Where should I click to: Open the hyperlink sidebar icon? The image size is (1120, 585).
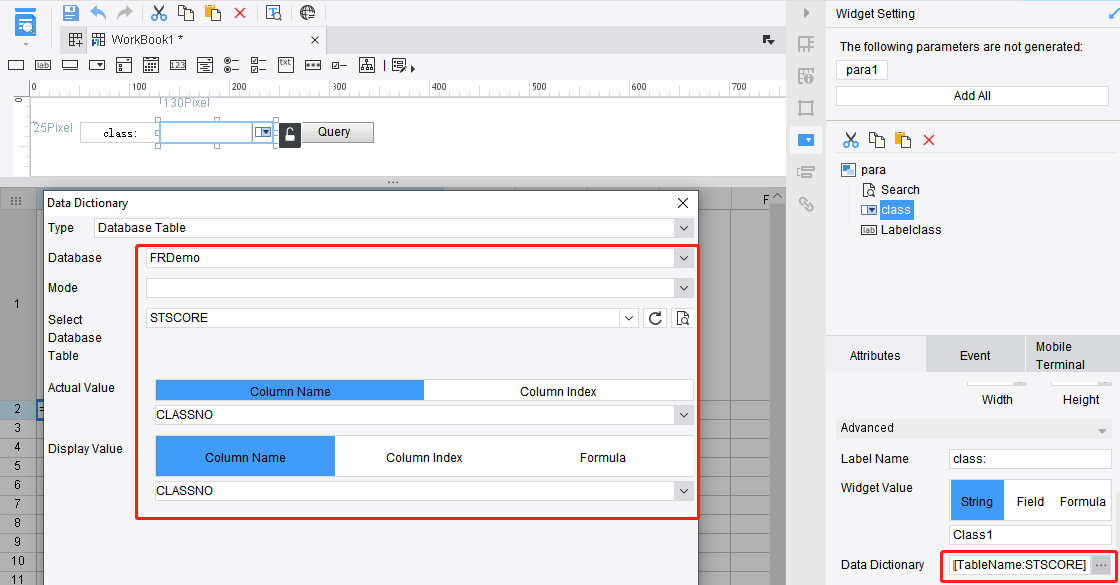[806, 204]
